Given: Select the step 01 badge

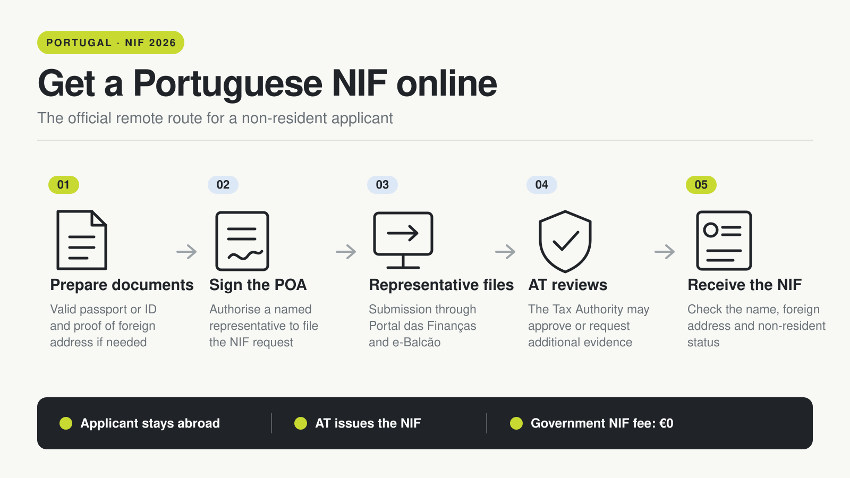Looking at the screenshot, I should pos(63,185).
